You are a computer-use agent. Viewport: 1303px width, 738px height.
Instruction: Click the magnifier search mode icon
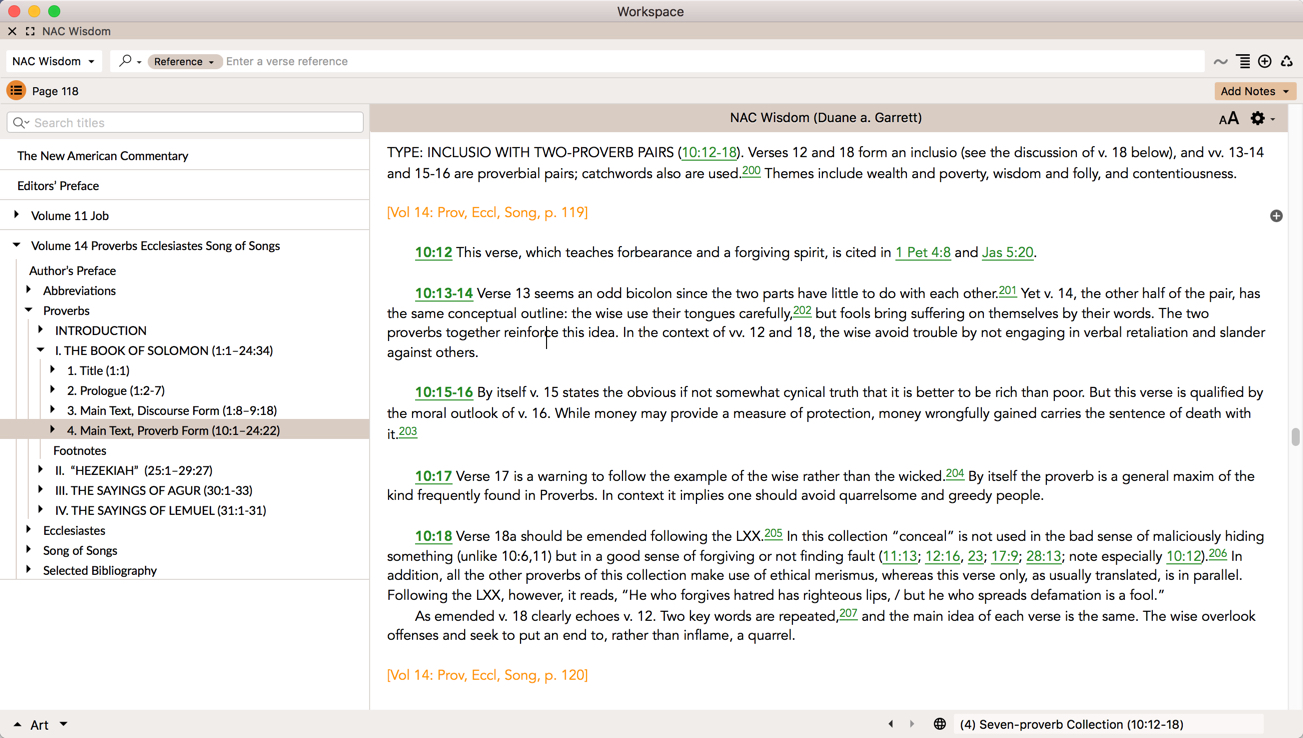point(126,62)
